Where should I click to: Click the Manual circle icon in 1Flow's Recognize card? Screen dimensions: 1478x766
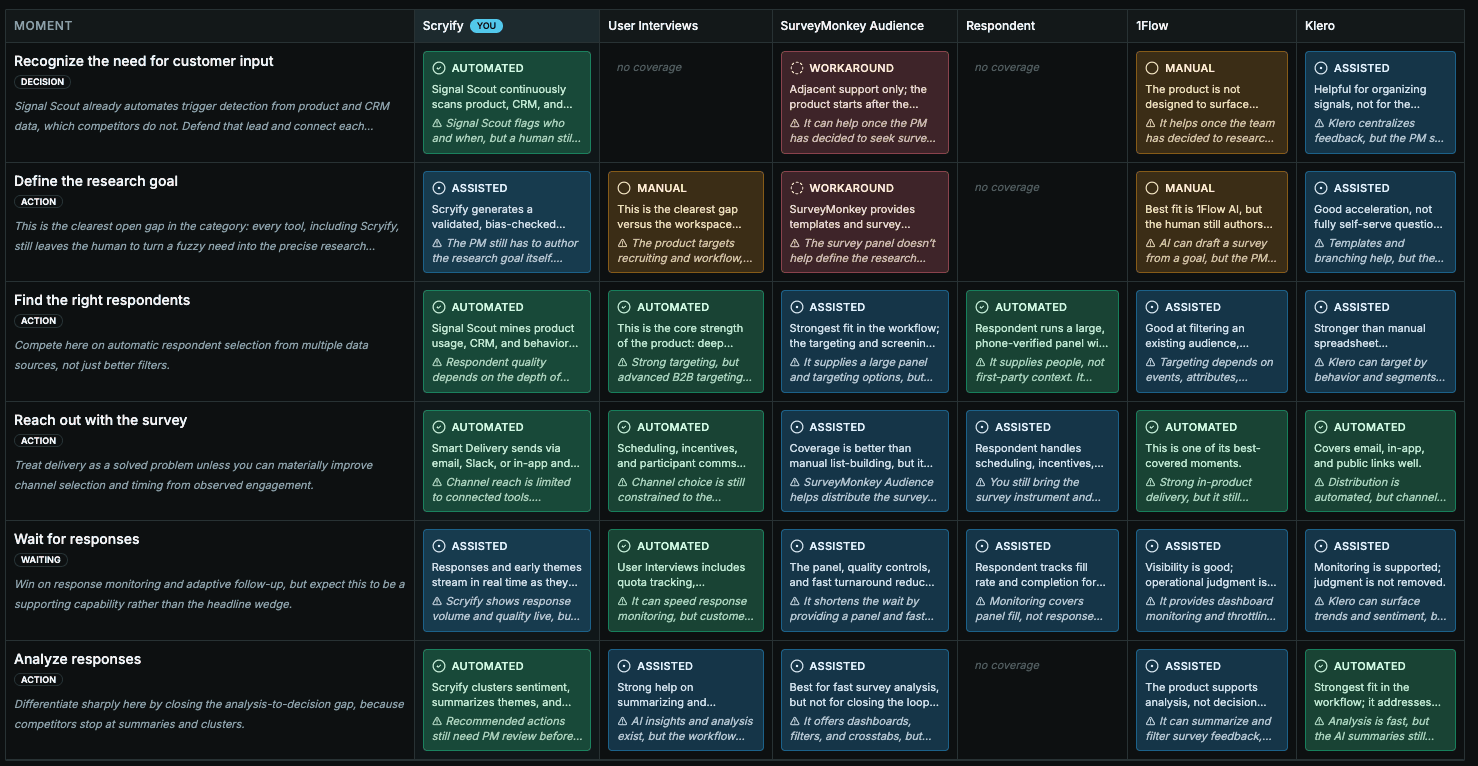1152,68
